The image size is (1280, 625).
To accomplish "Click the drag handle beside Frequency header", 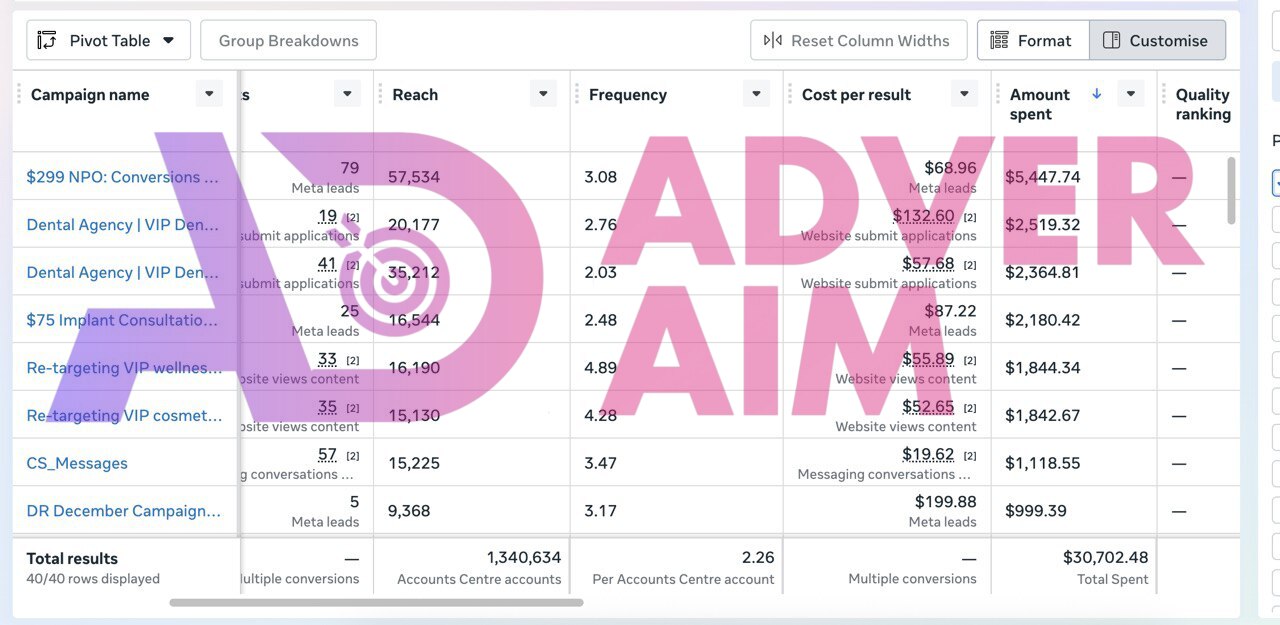I will (577, 95).
